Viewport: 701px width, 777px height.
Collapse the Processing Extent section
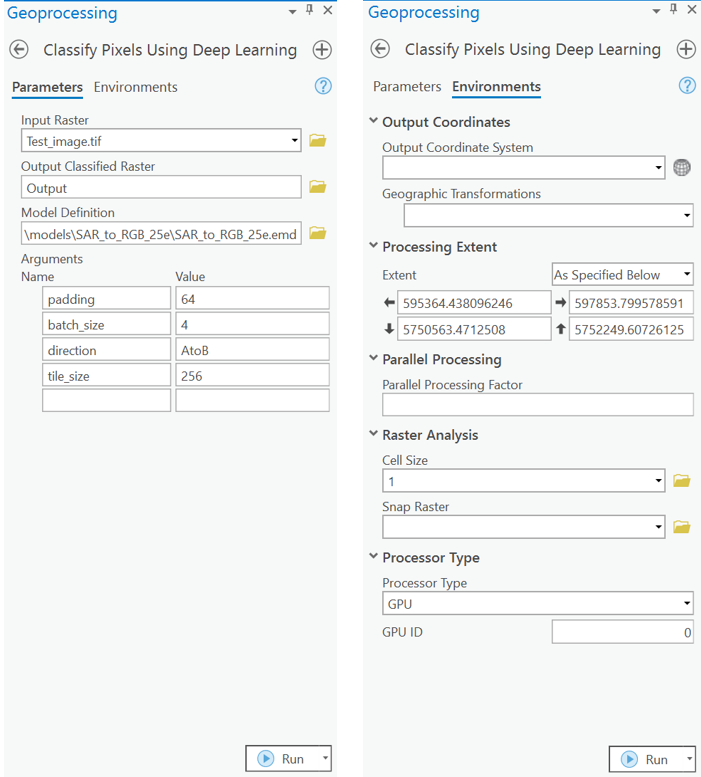coord(374,246)
